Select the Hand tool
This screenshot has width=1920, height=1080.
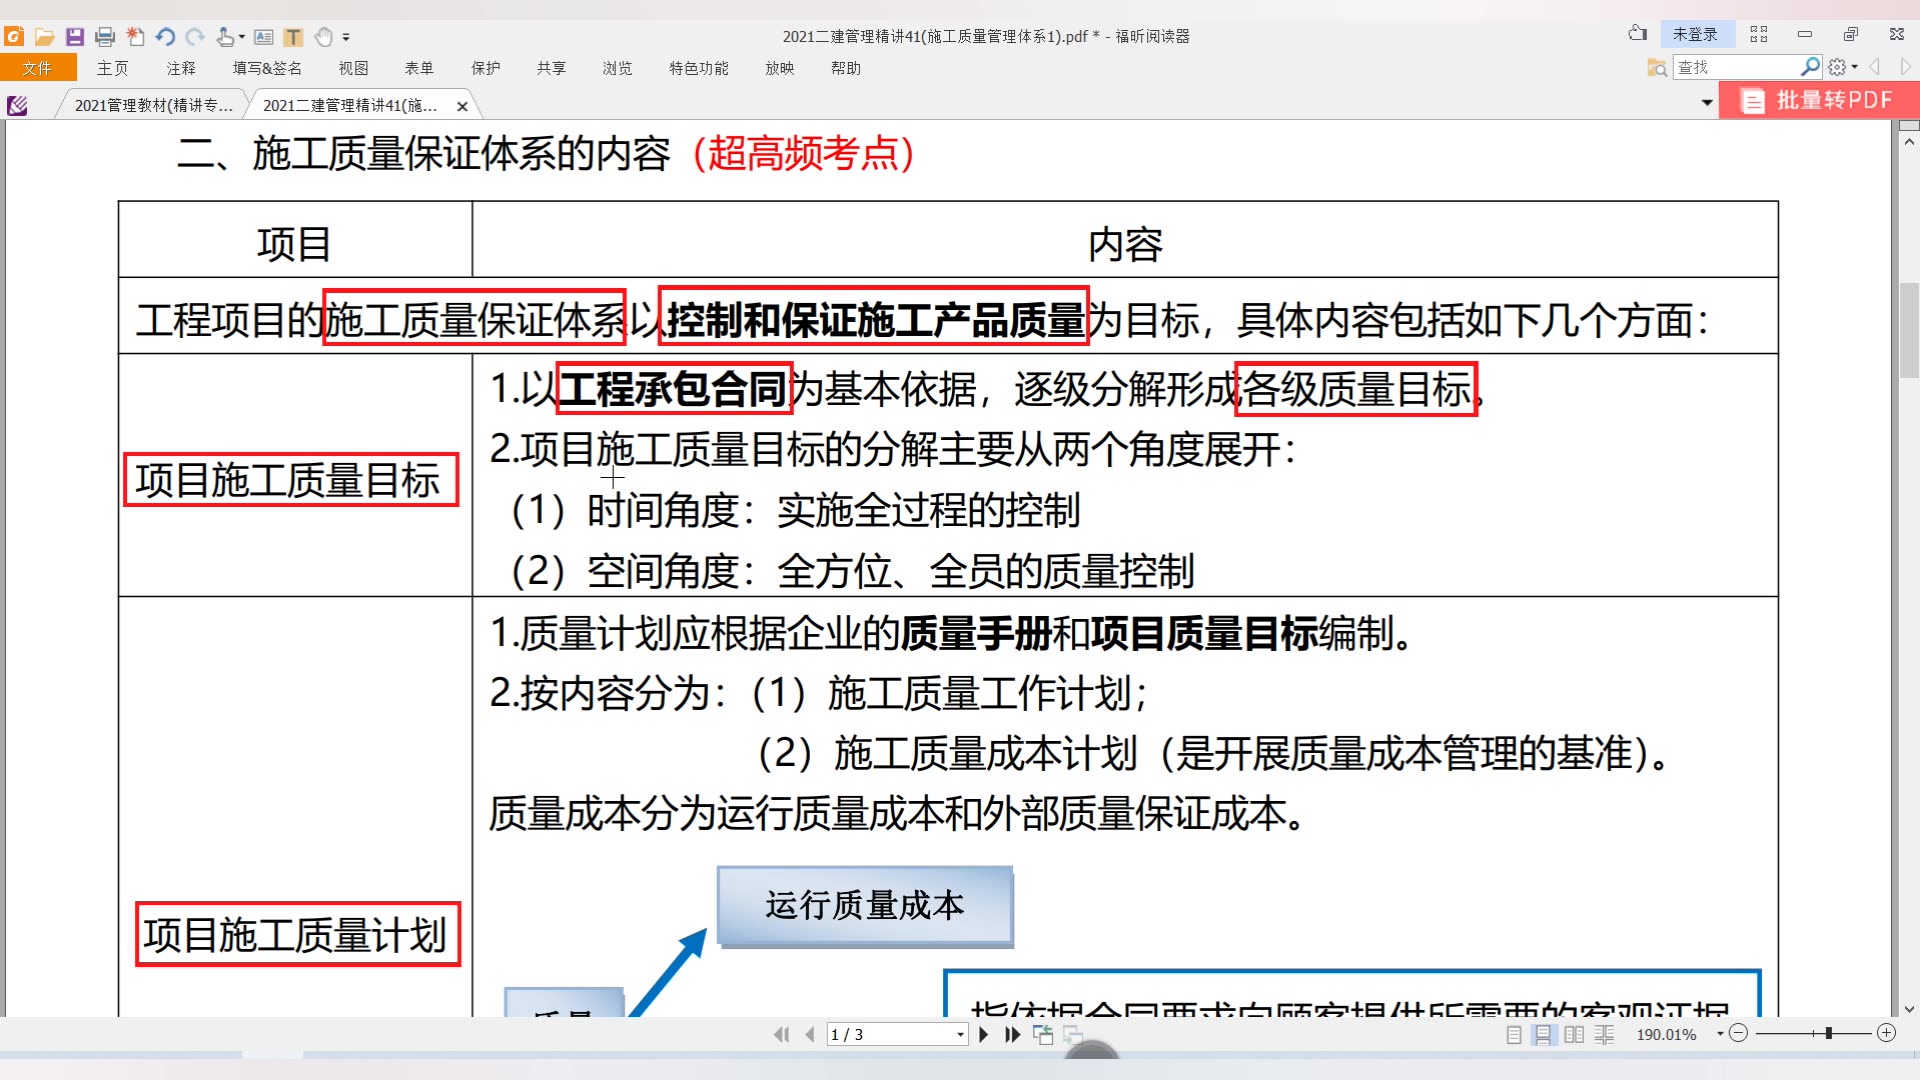[x=323, y=37]
